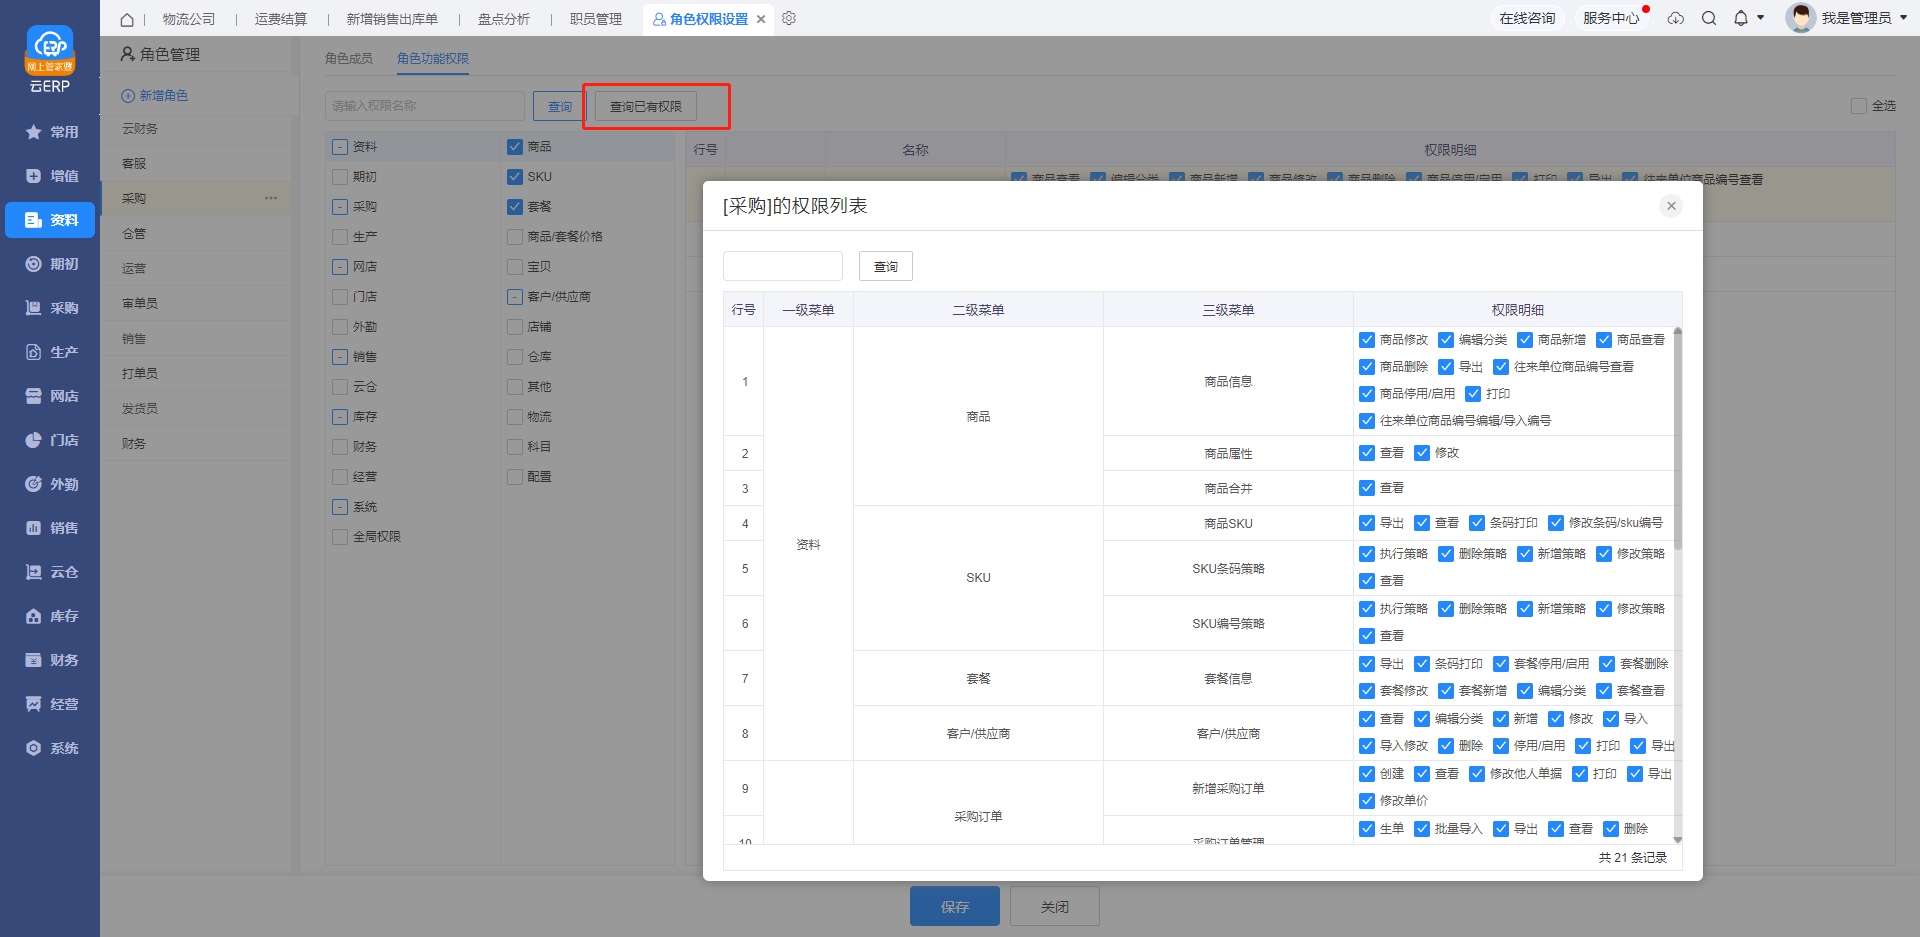Open 财务 in the sidebar
Screen dimensions: 1920x937
(50, 660)
